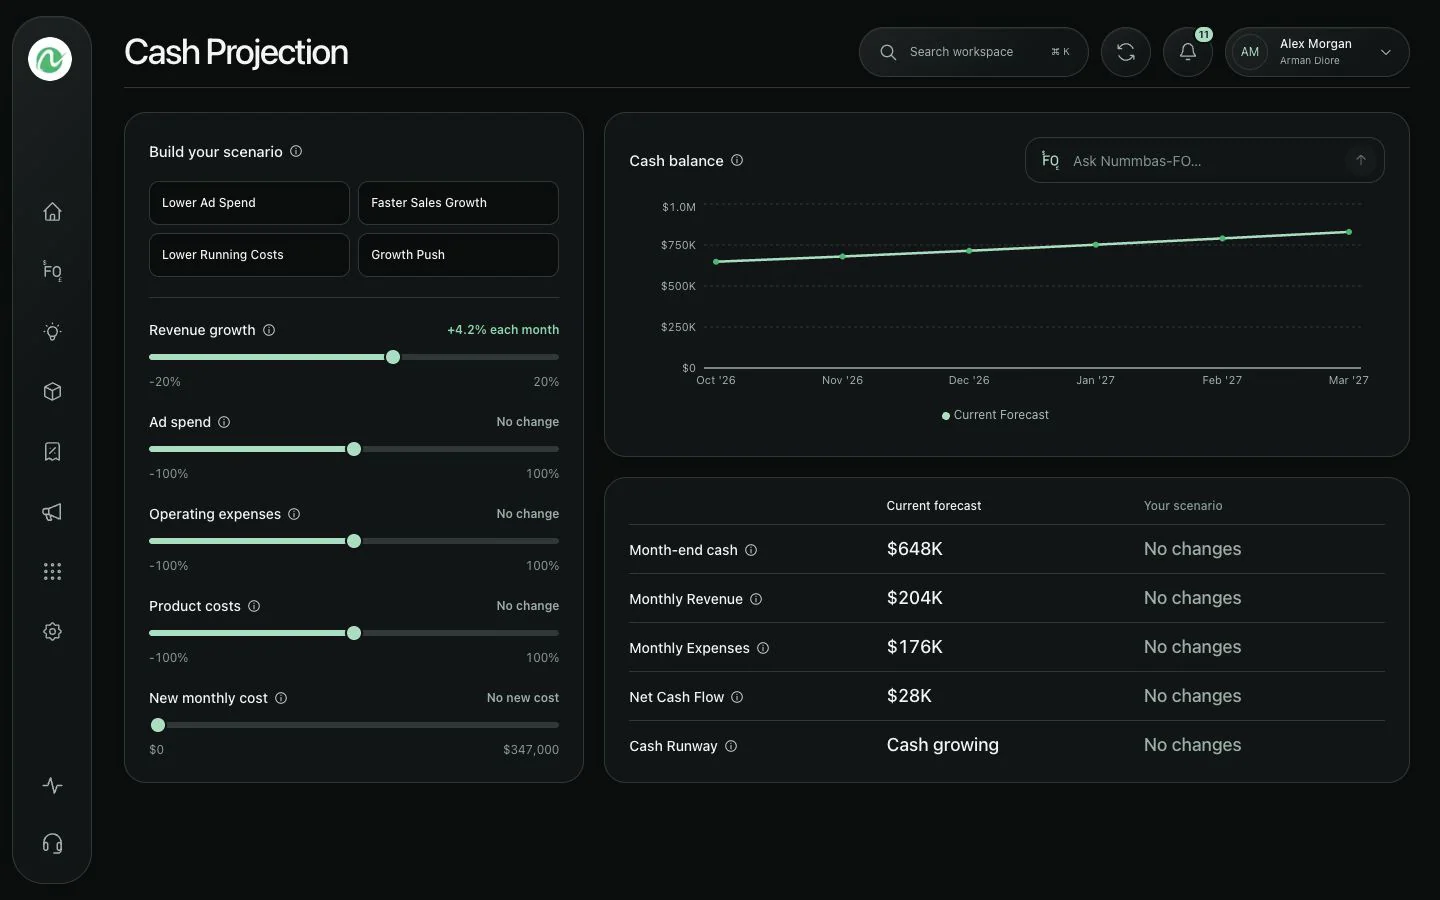Apply the Lower Running Costs scenario

249,255
